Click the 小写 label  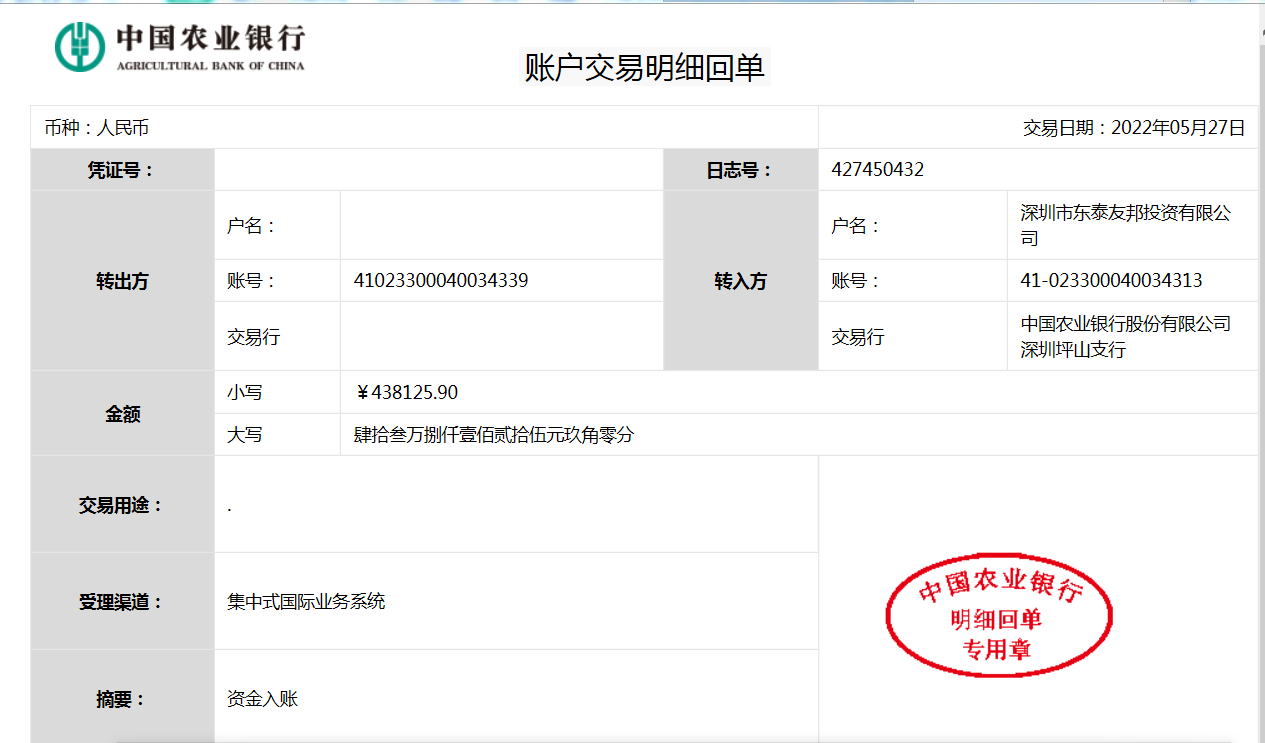245,393
